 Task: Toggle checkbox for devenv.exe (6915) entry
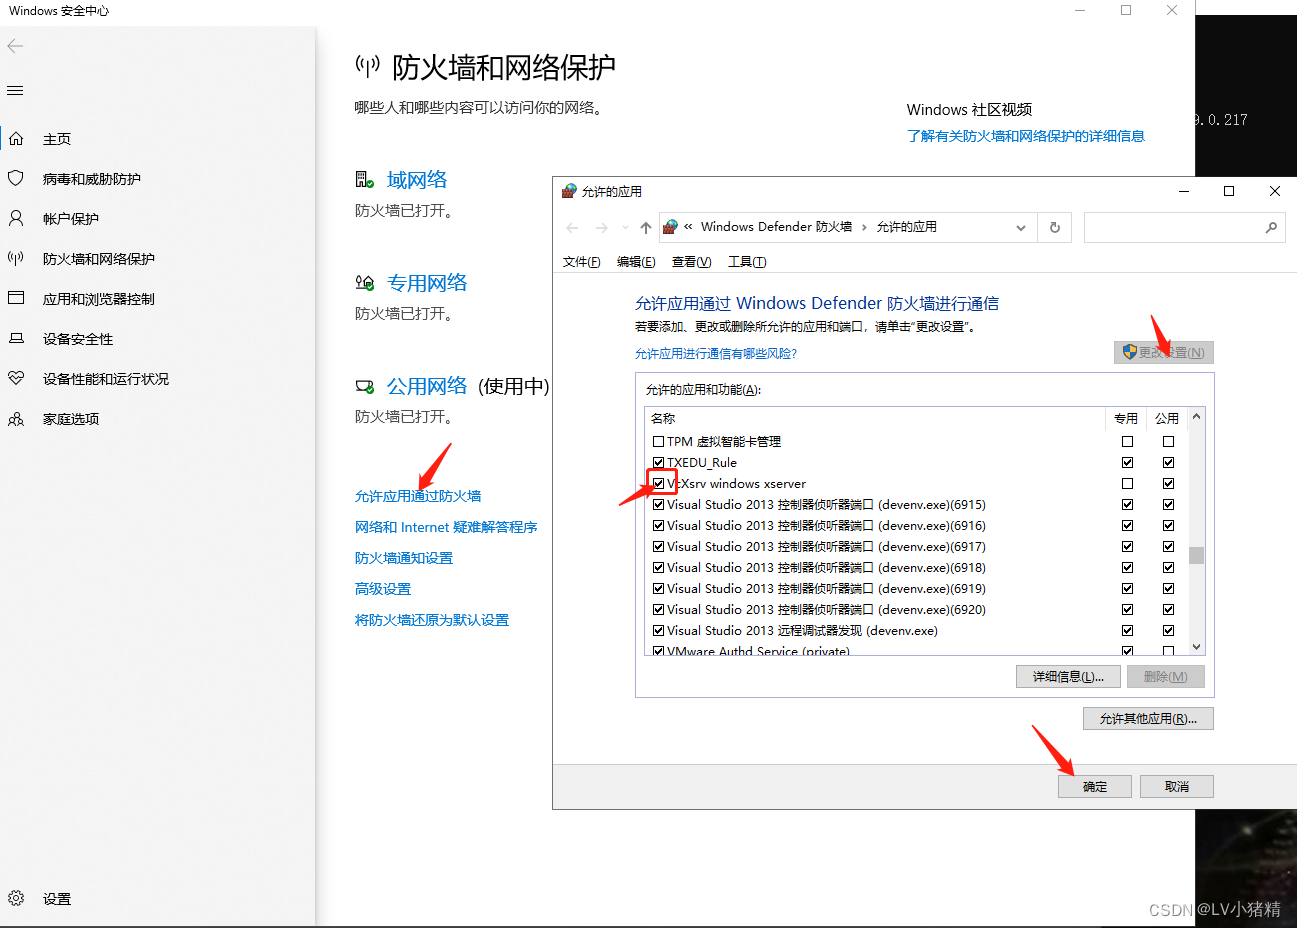[x=658, y=505]
